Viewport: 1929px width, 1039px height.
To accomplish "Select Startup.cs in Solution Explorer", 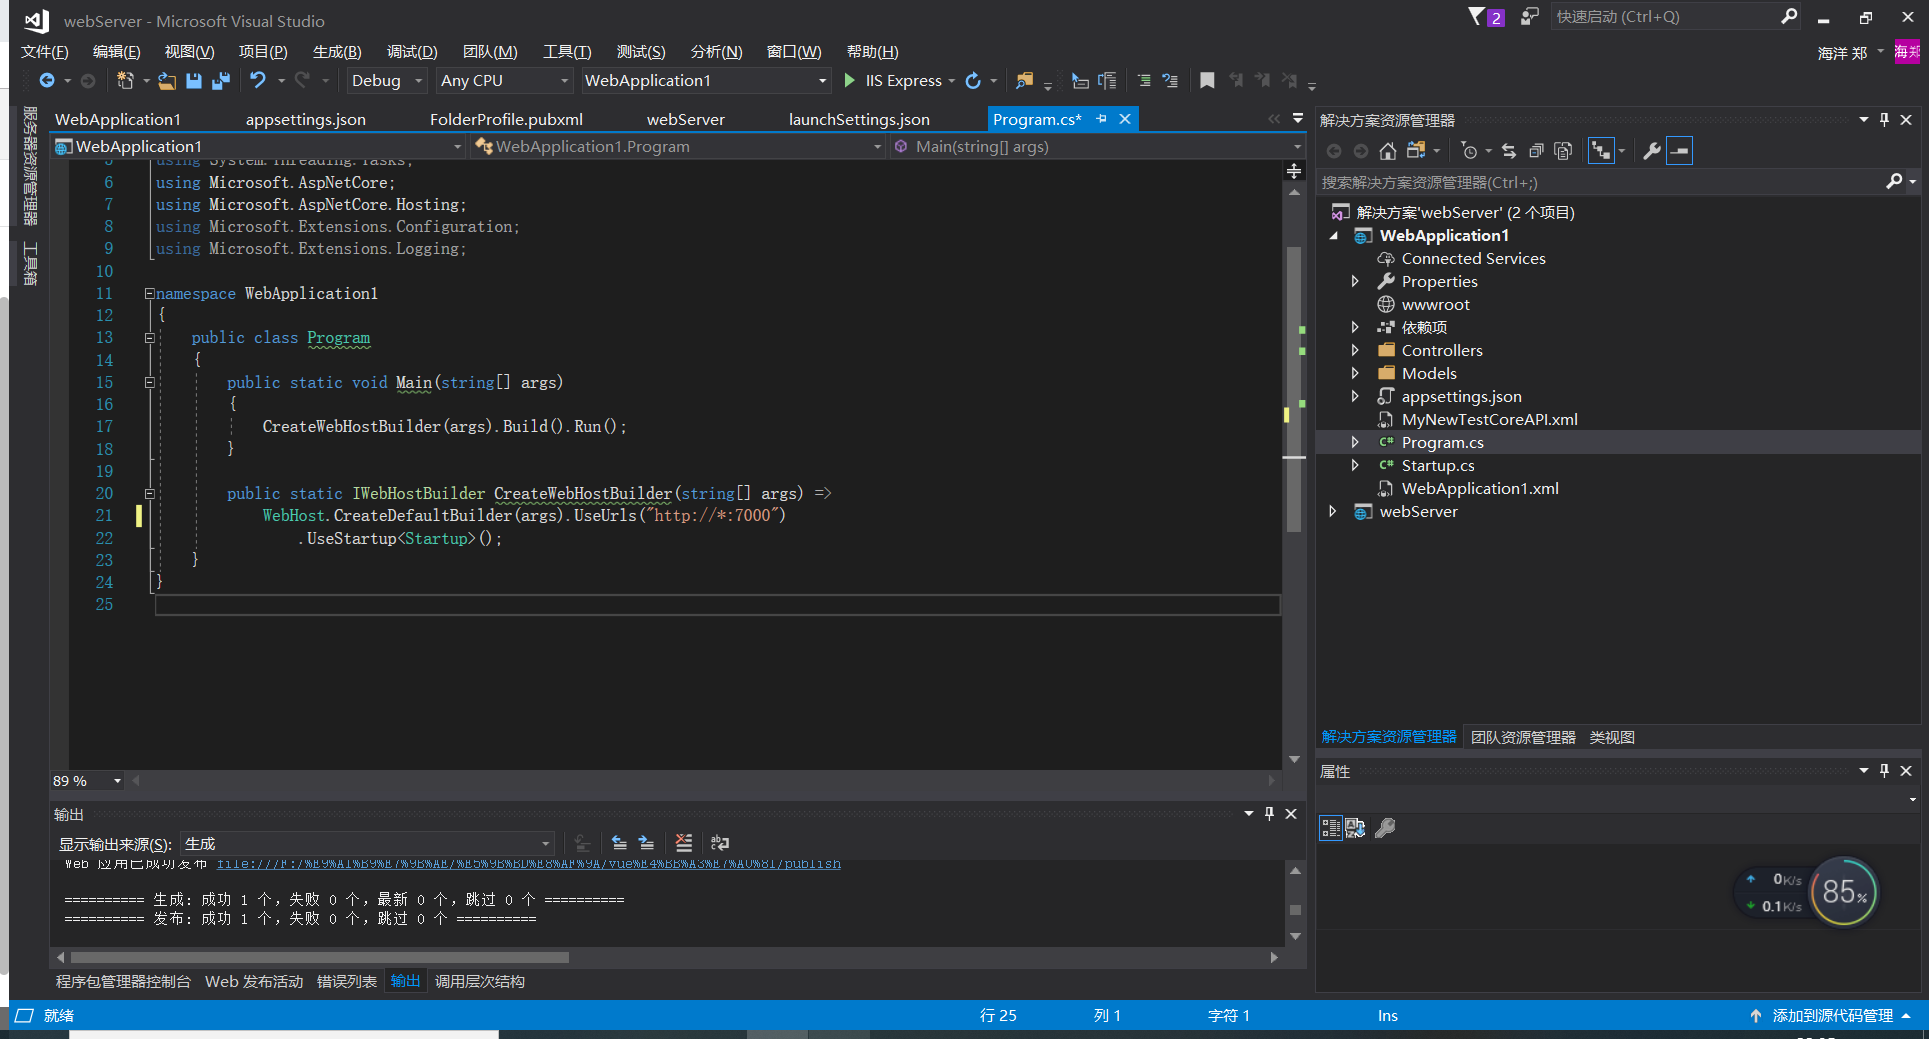I will point(1438,465).
